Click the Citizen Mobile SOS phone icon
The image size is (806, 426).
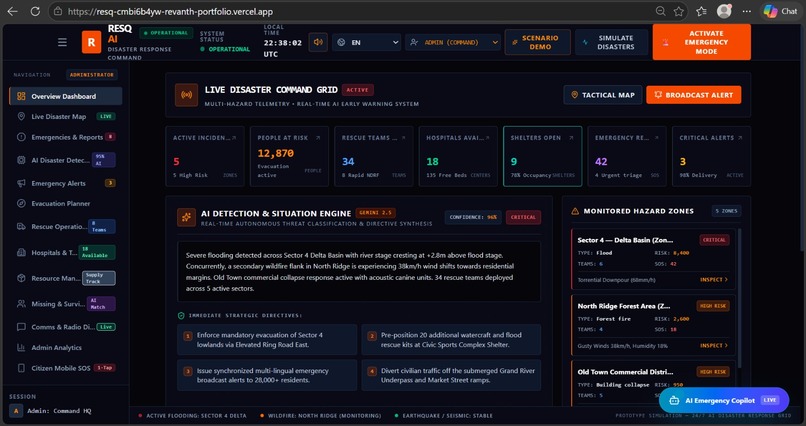tap(21, 368)
